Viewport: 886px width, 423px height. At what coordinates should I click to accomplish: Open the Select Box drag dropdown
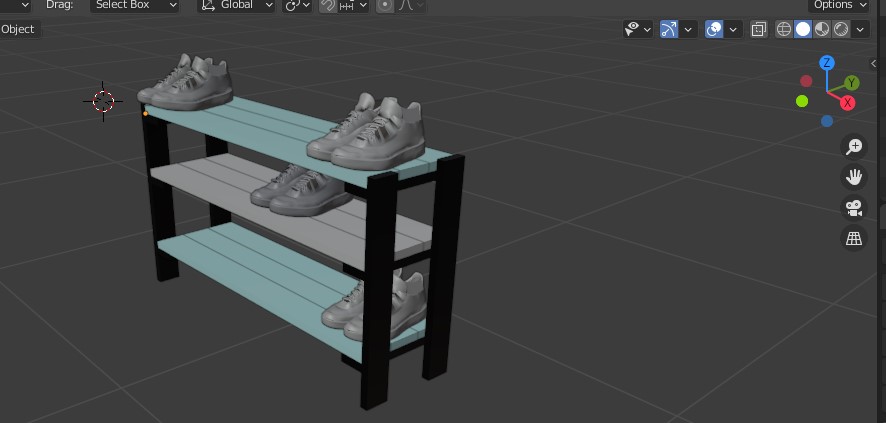tap(134, 5)
